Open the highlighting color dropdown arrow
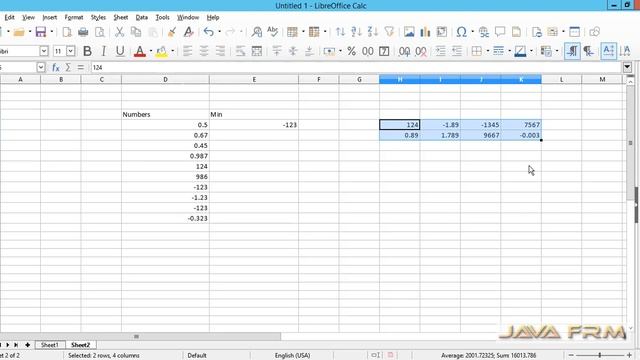This screenshot has width=640, height=360. coord(173,51)
